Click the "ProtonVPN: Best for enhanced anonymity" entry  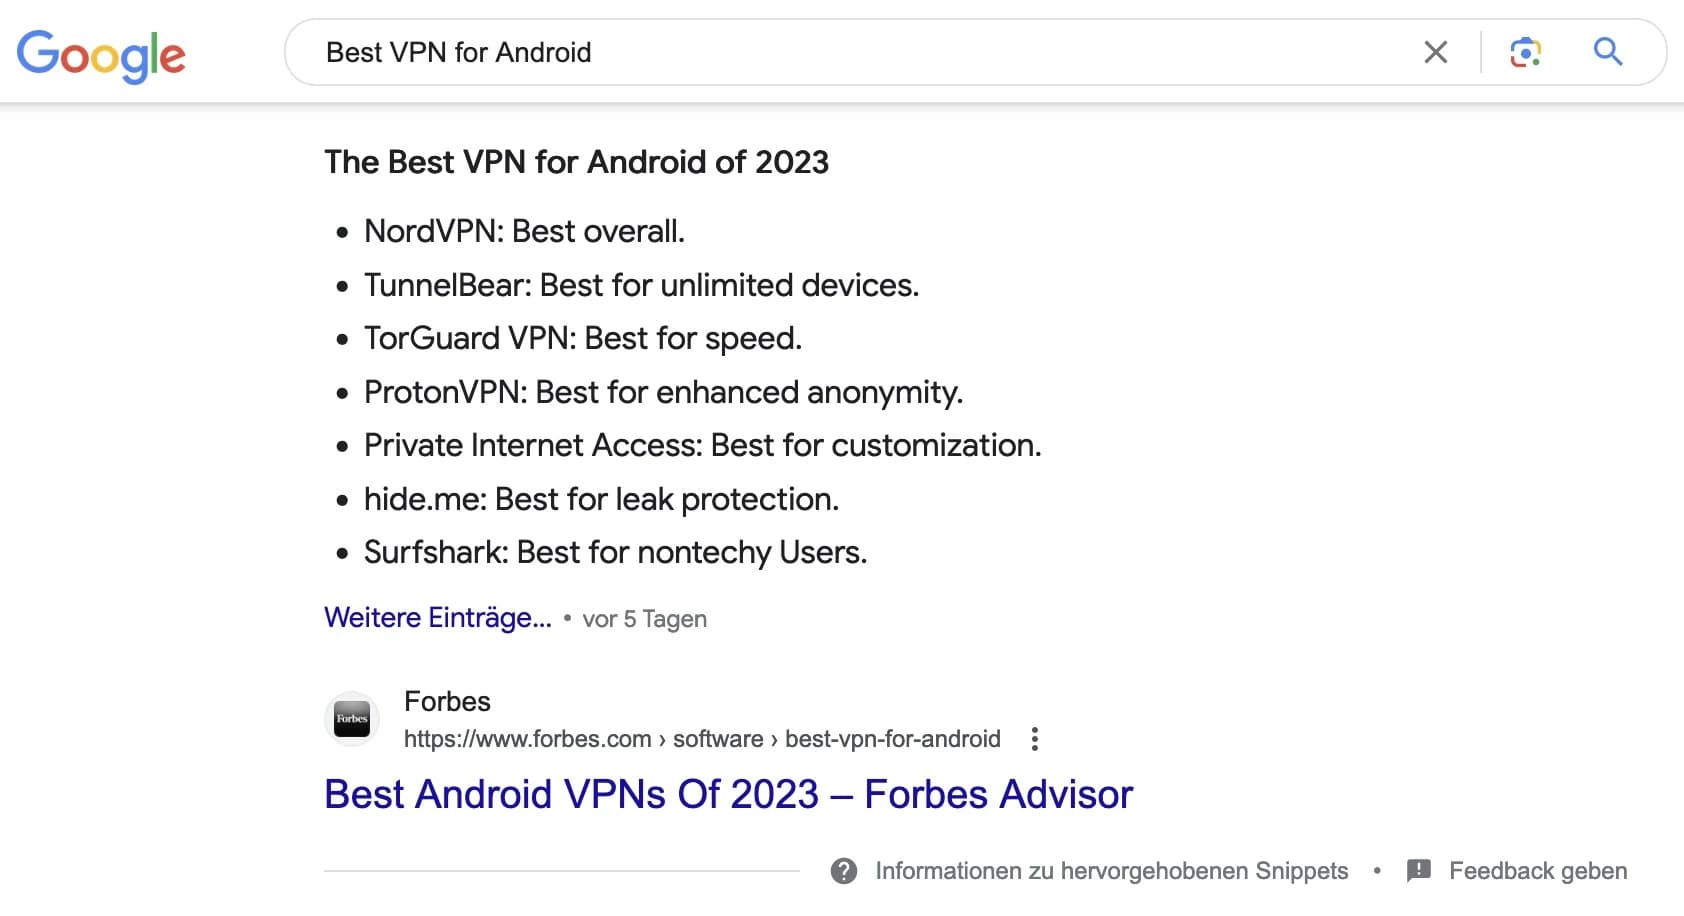click(x=663, y=392)
